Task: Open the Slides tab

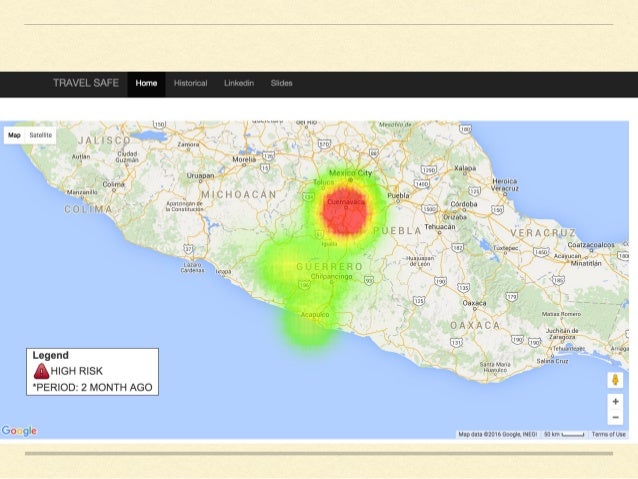Action: pyautogui.click(x=282, y=83)
